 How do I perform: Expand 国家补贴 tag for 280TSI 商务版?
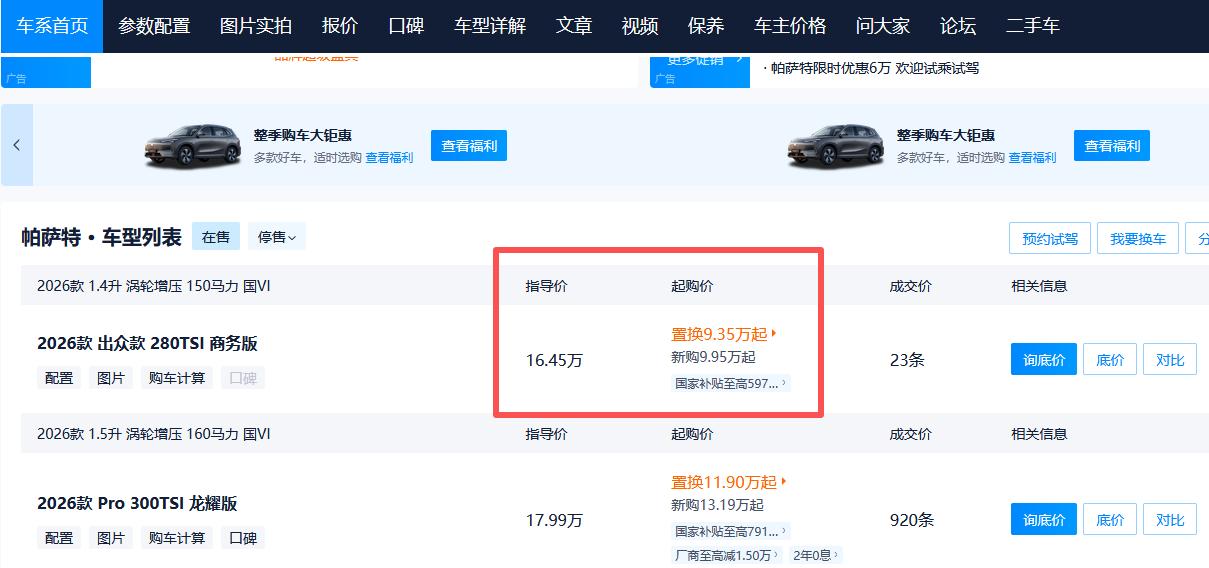pyautogui.click(x=731, y=383)
